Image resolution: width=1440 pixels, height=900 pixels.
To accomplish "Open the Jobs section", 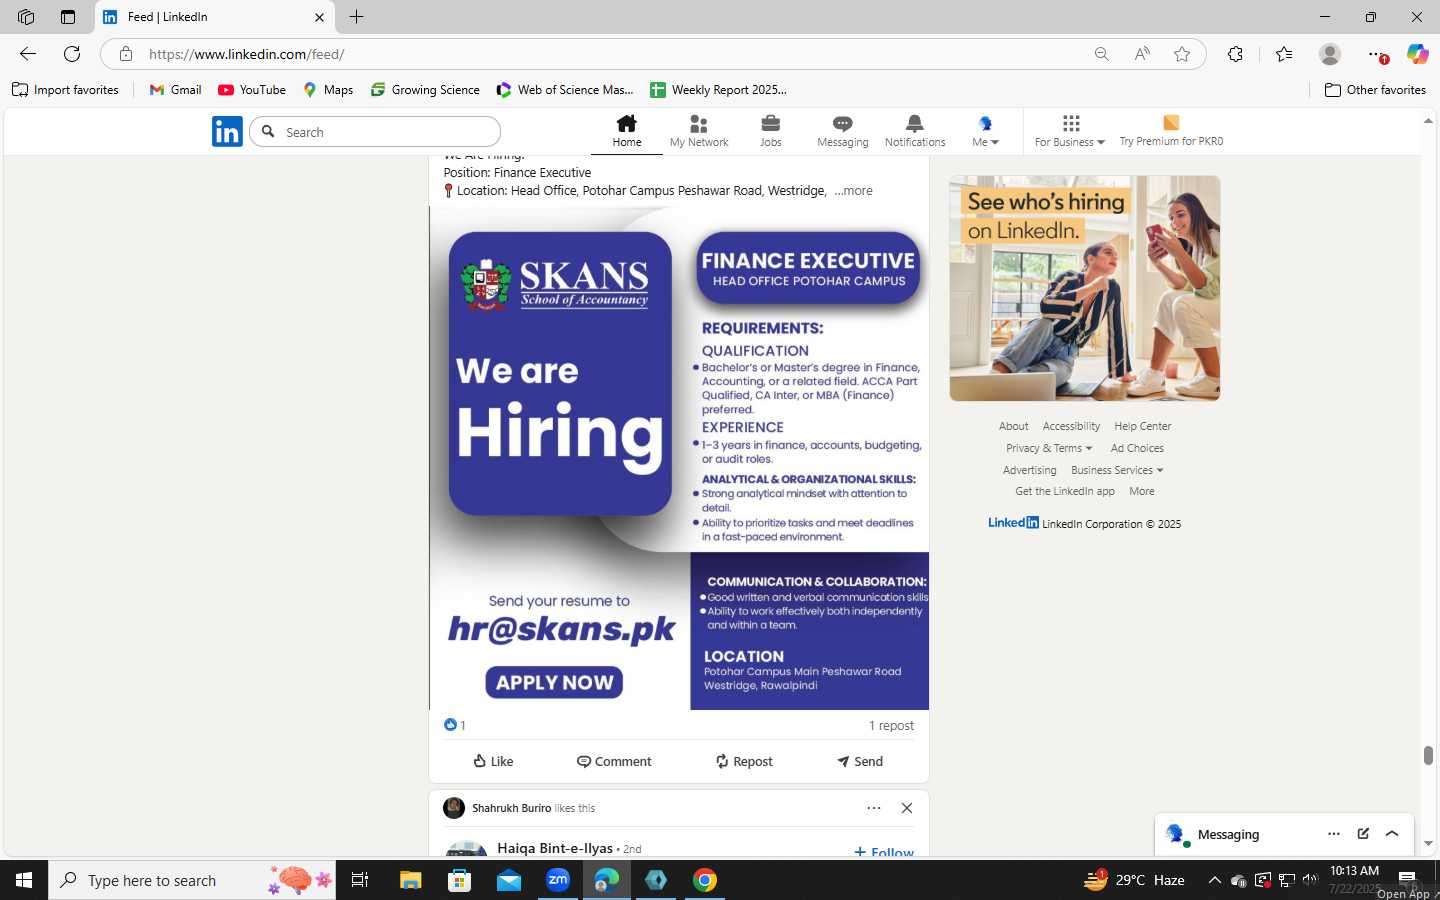I will coord(770,131).
